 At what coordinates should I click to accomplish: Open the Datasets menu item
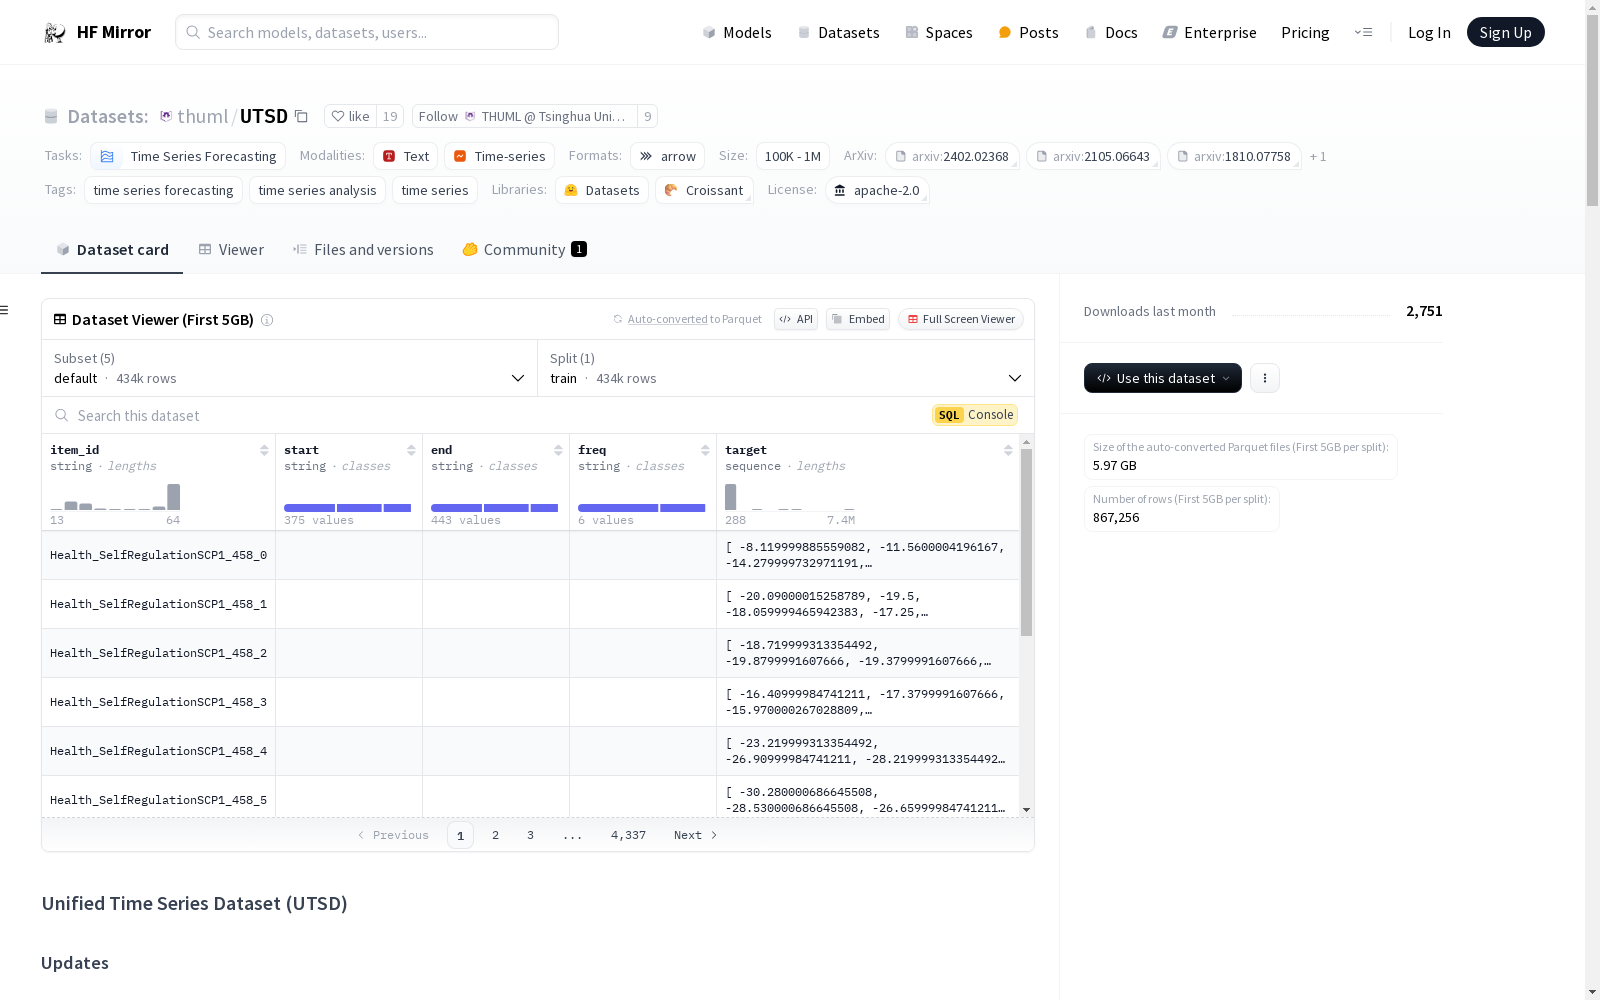click(838, 32)
